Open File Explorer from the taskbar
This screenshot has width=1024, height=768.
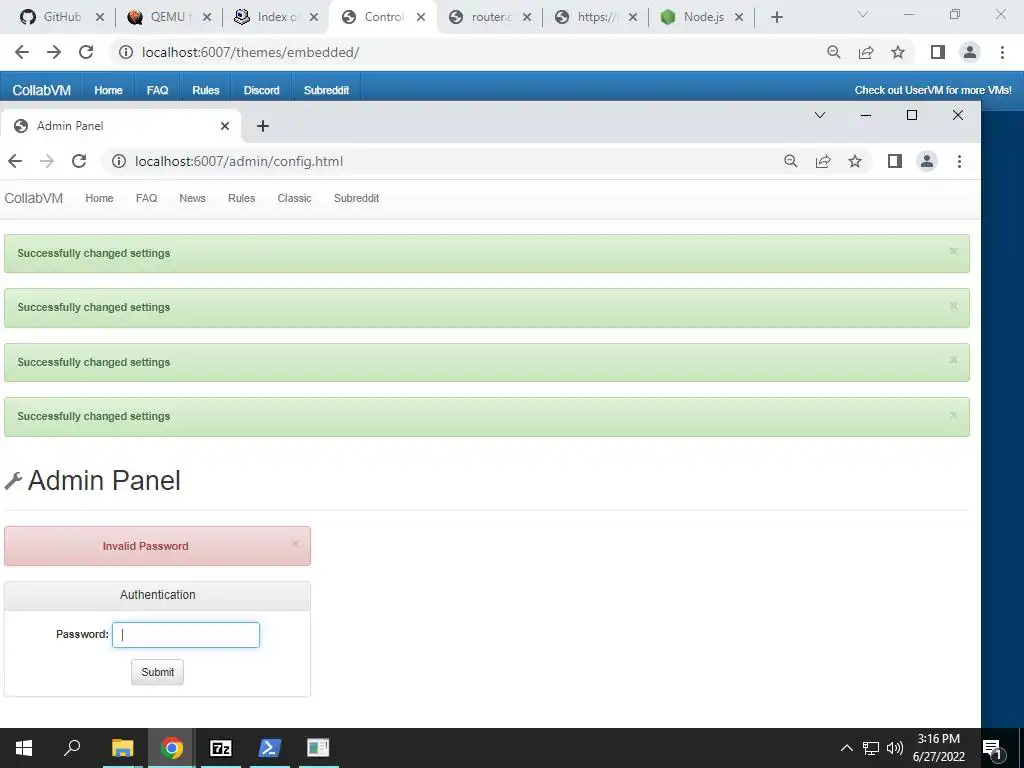[122, 748]
